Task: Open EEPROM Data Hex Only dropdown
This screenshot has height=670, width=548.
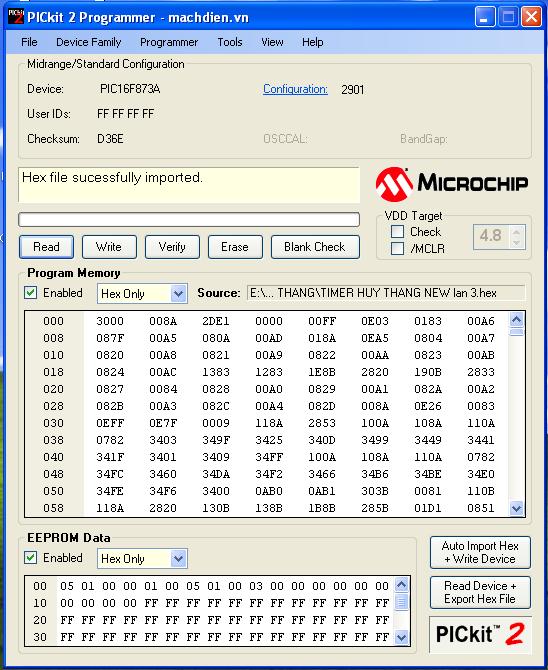Action: click(178, 559)
